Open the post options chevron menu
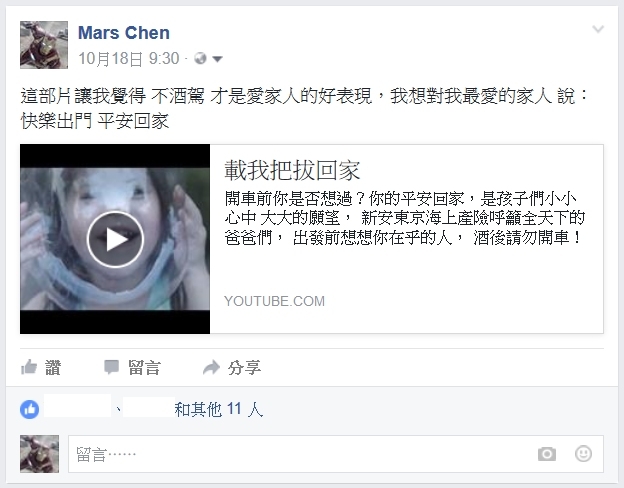 598,29
